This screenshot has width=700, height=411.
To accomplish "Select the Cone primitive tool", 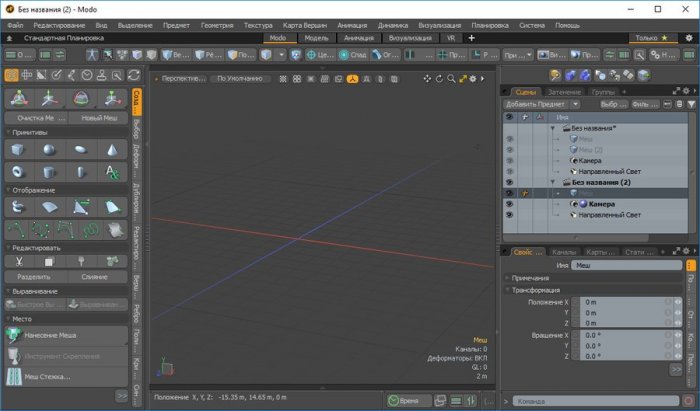I will pyautogui.click(x=112, y=149).
